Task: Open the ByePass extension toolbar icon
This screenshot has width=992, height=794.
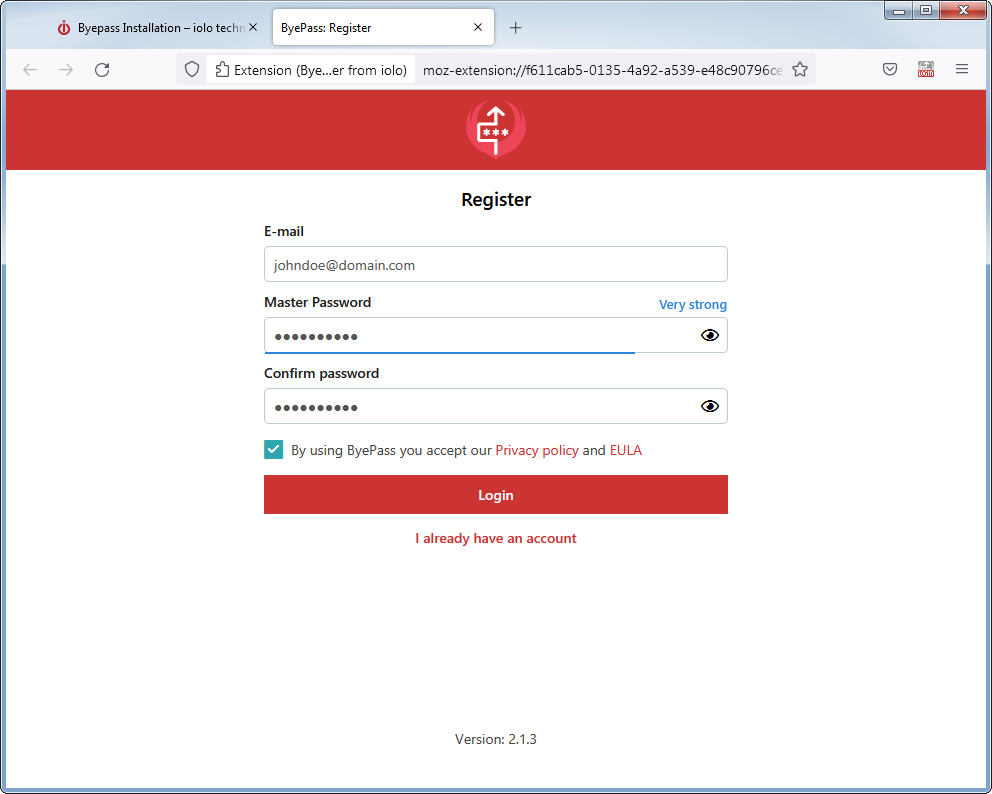Action: pyautogui.click(x=926, y=69)
